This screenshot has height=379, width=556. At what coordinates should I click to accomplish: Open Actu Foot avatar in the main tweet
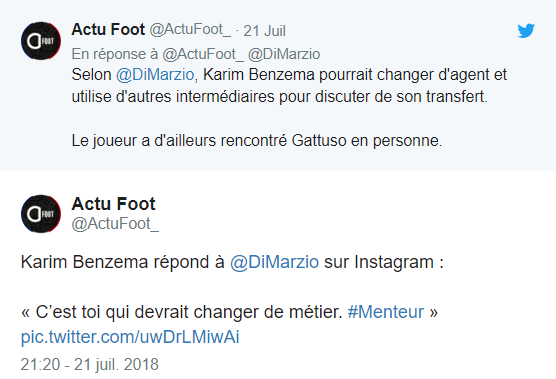coord(41,214)
